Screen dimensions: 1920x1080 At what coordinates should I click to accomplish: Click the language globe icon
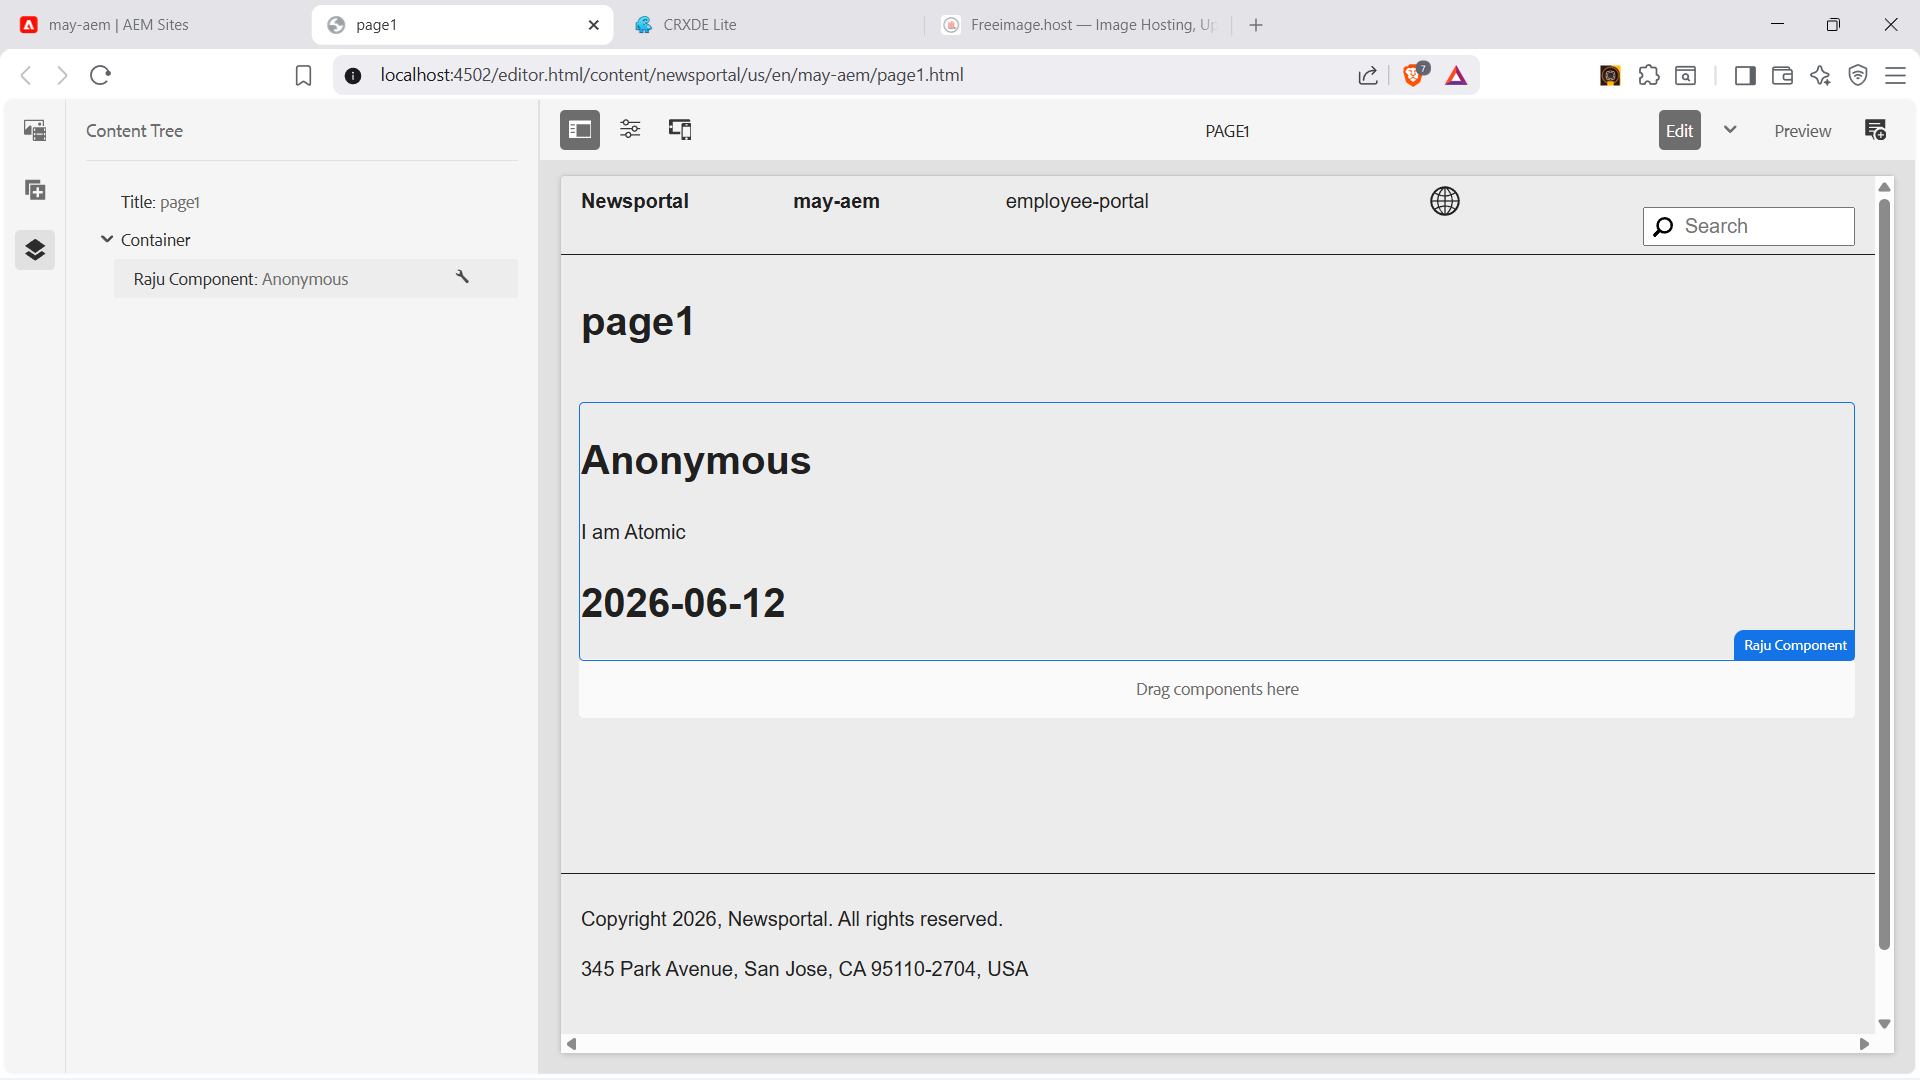[1444, 201]
